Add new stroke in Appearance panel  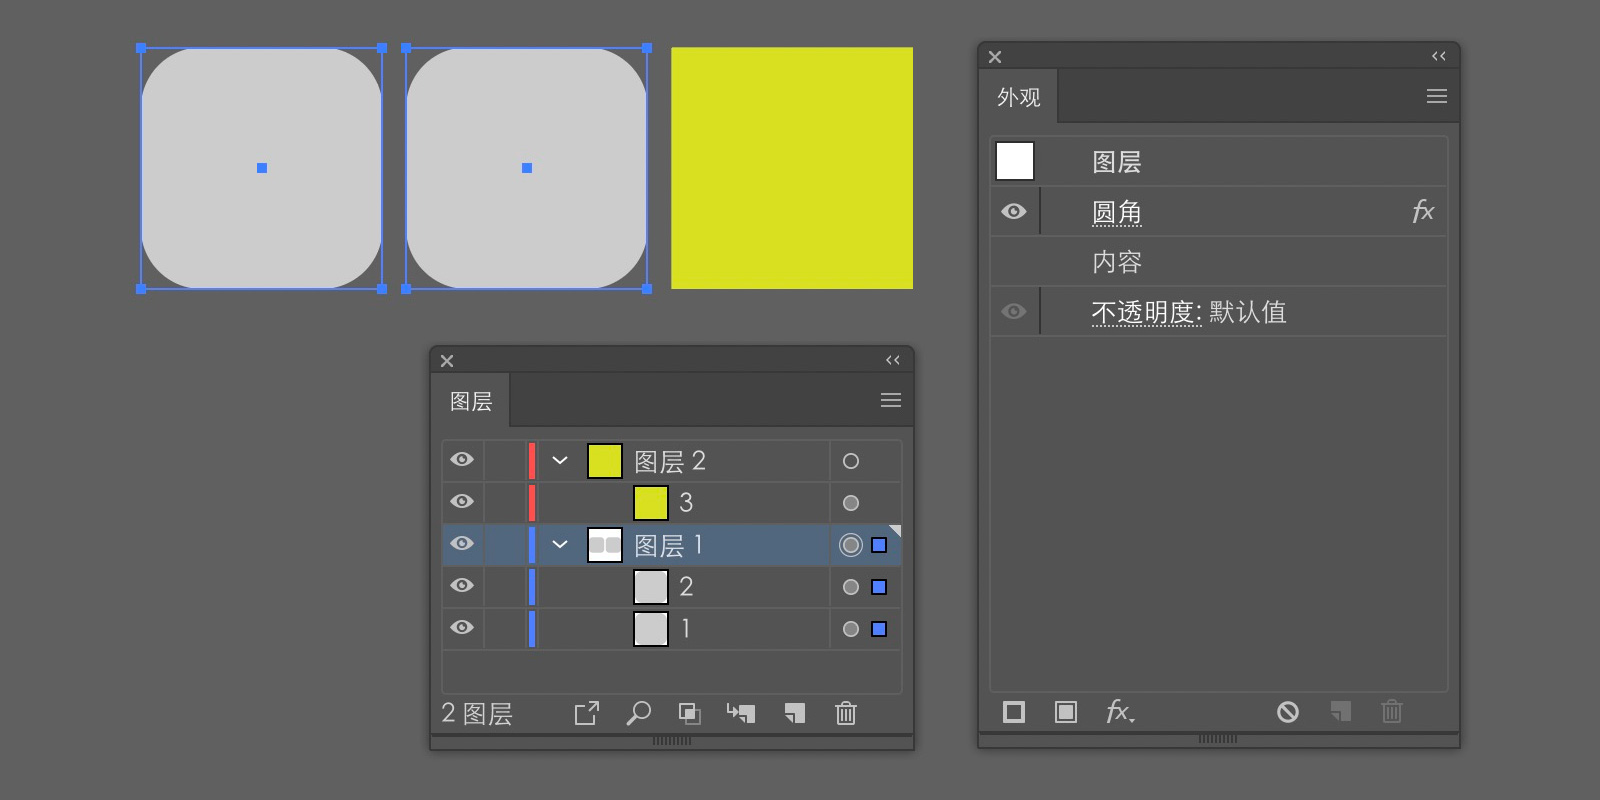(1014, 712)
